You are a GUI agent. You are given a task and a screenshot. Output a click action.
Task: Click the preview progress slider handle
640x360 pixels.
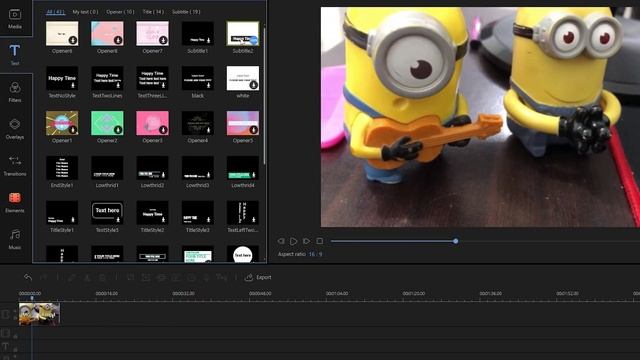click(x=456, y=241)
